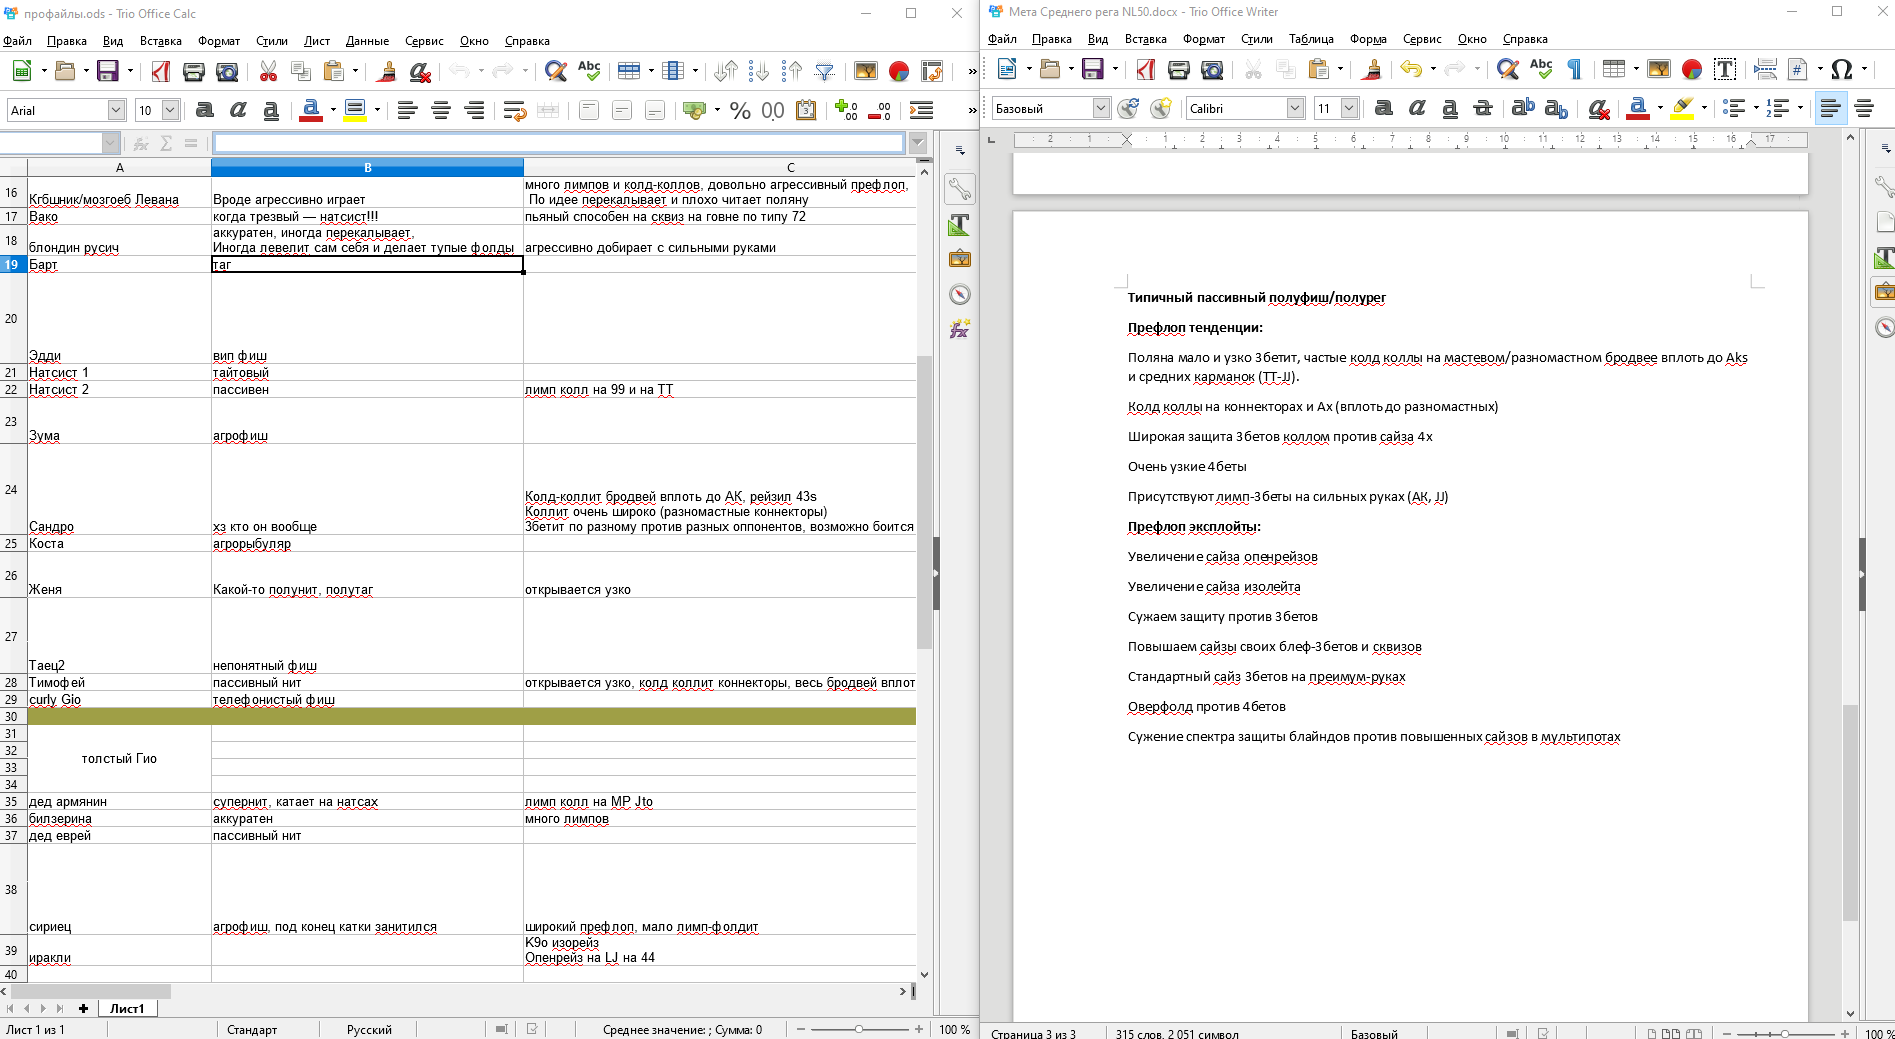Open paragraph style Базовый dropdown in Writer
1895x1039 pixels.
[x=1101, y=108]
